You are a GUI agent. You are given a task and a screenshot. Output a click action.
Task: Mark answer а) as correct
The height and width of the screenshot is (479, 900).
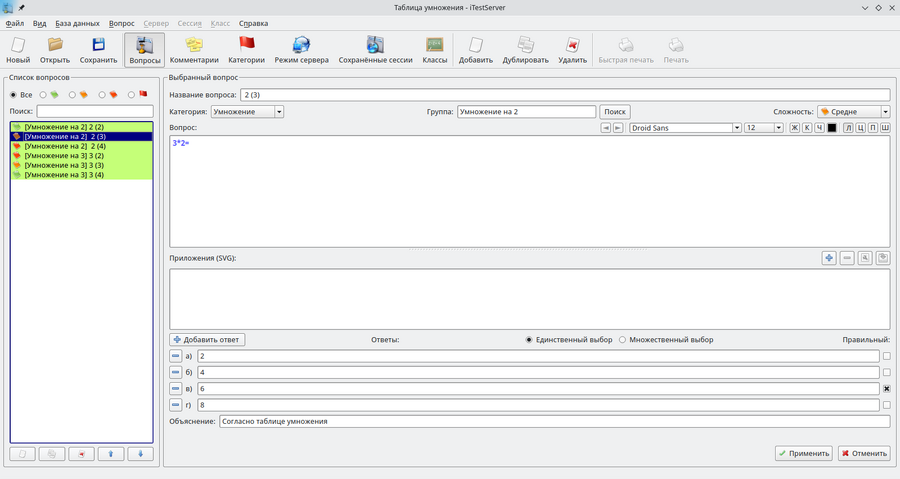886,356
